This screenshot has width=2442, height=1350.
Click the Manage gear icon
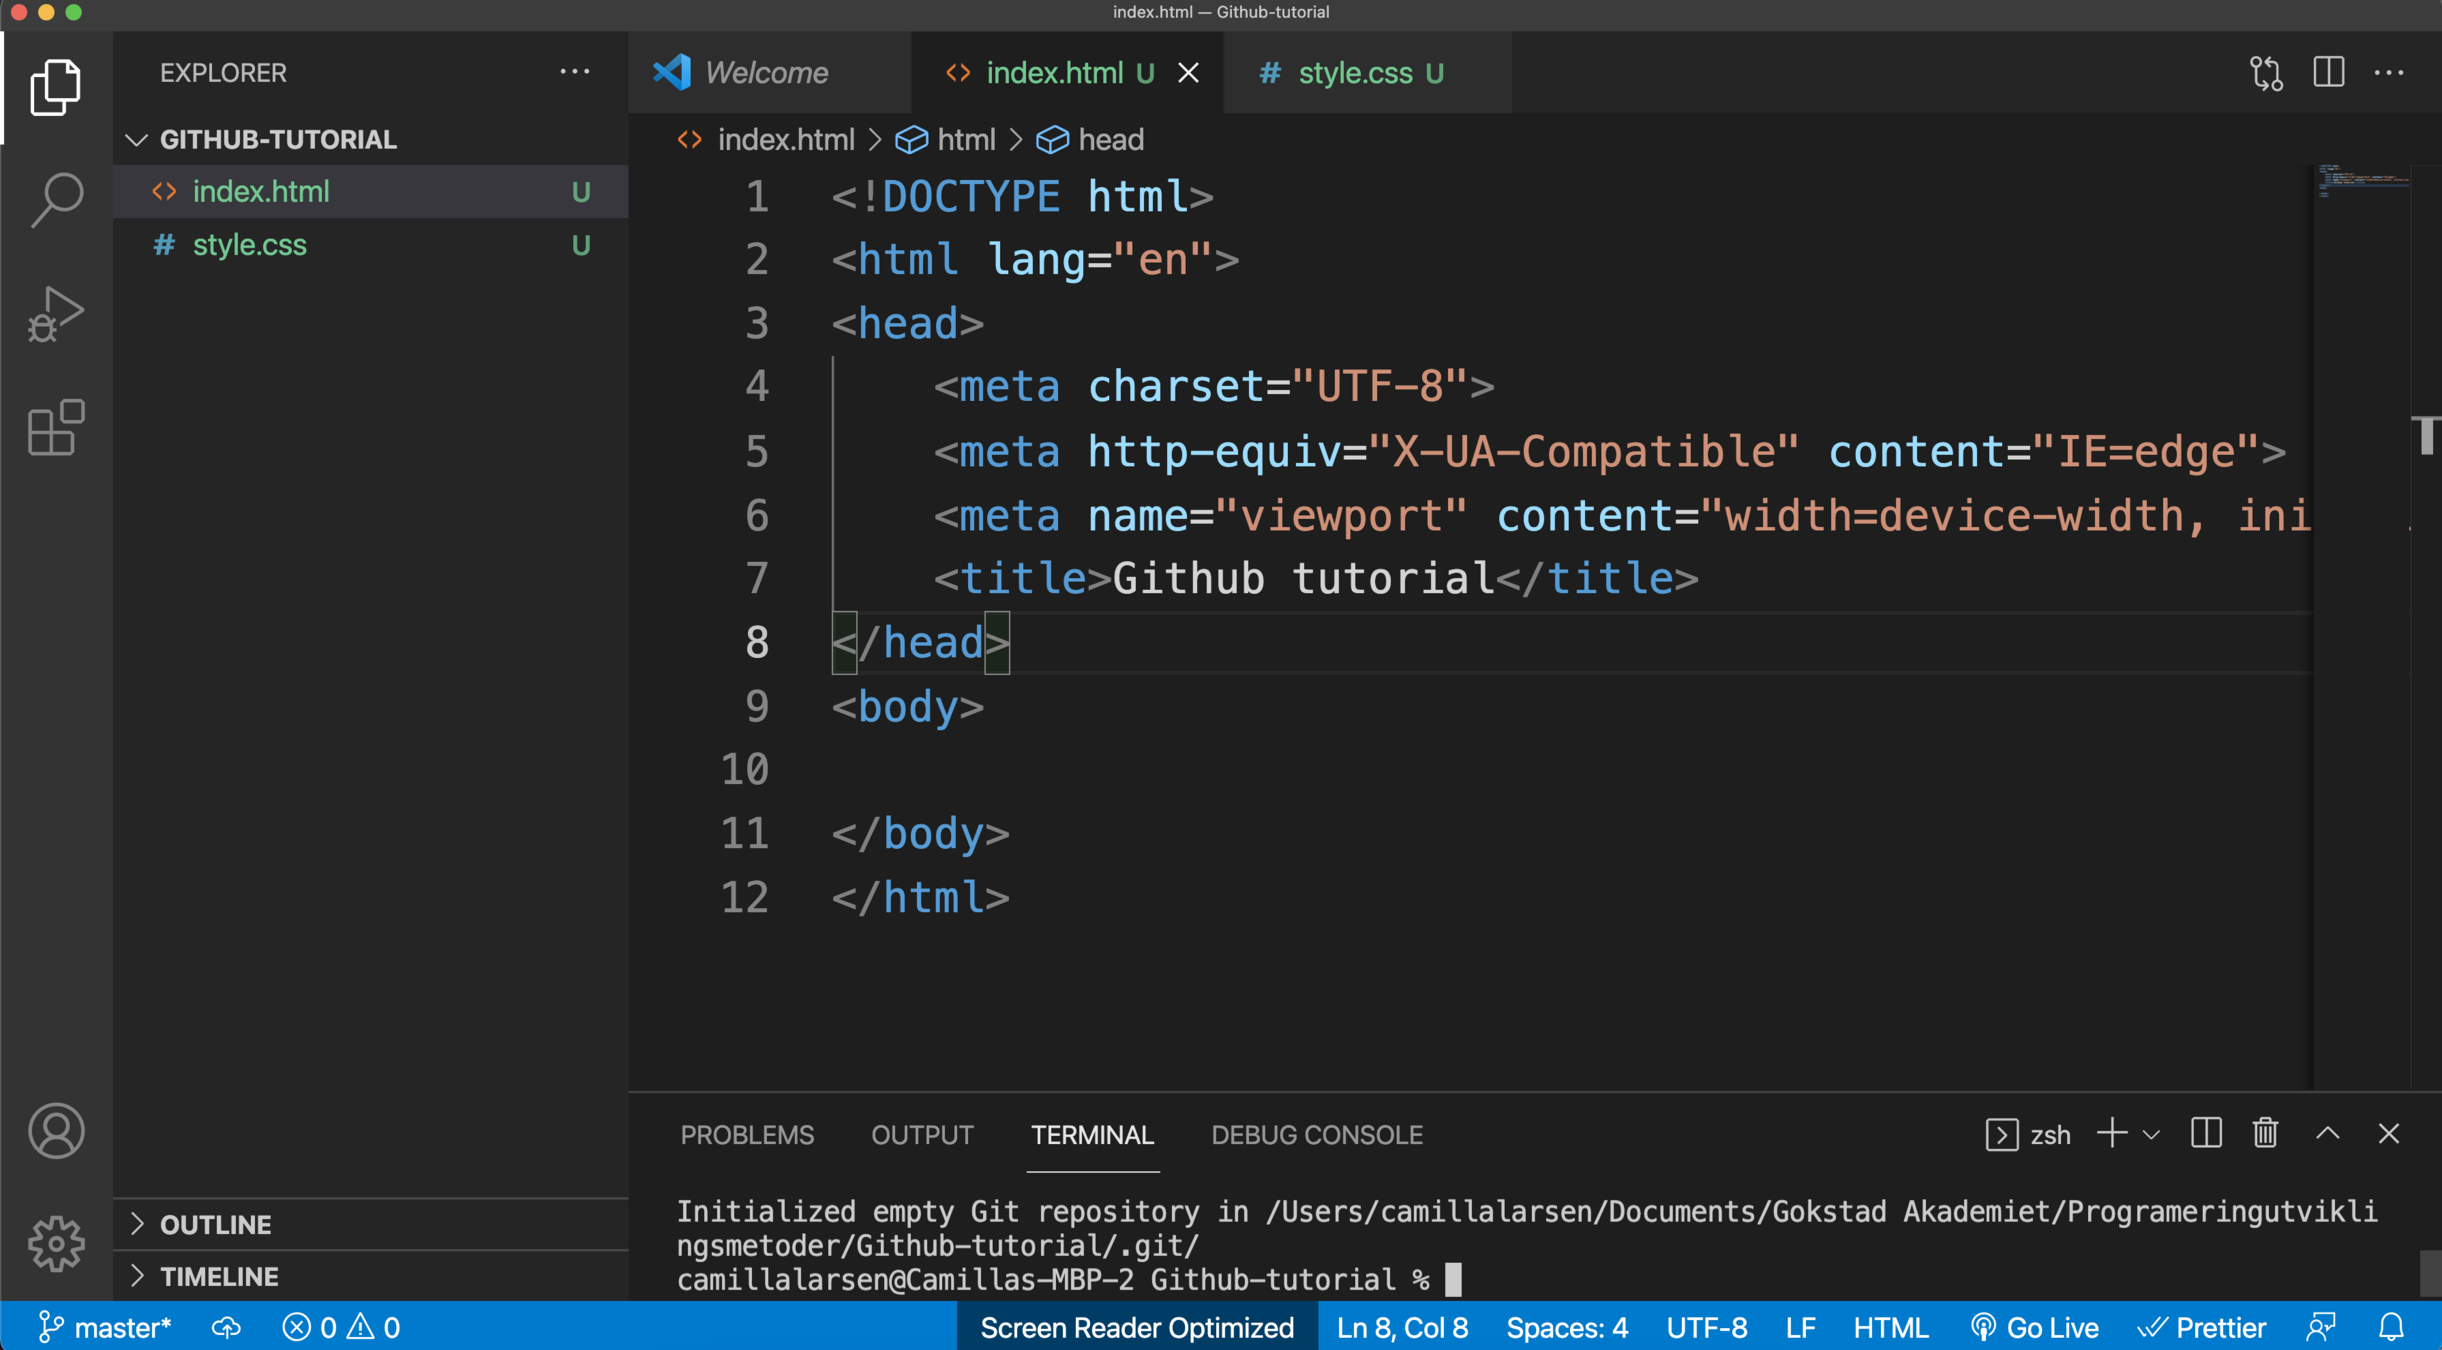point(56,1243)
